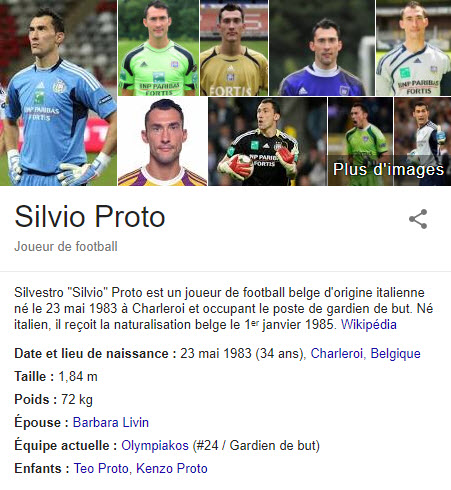The height and width of the screenshot is (490, 451).
Task: Open the Teo Proto link
Action: pyautogui.click(x=101, y=468)
